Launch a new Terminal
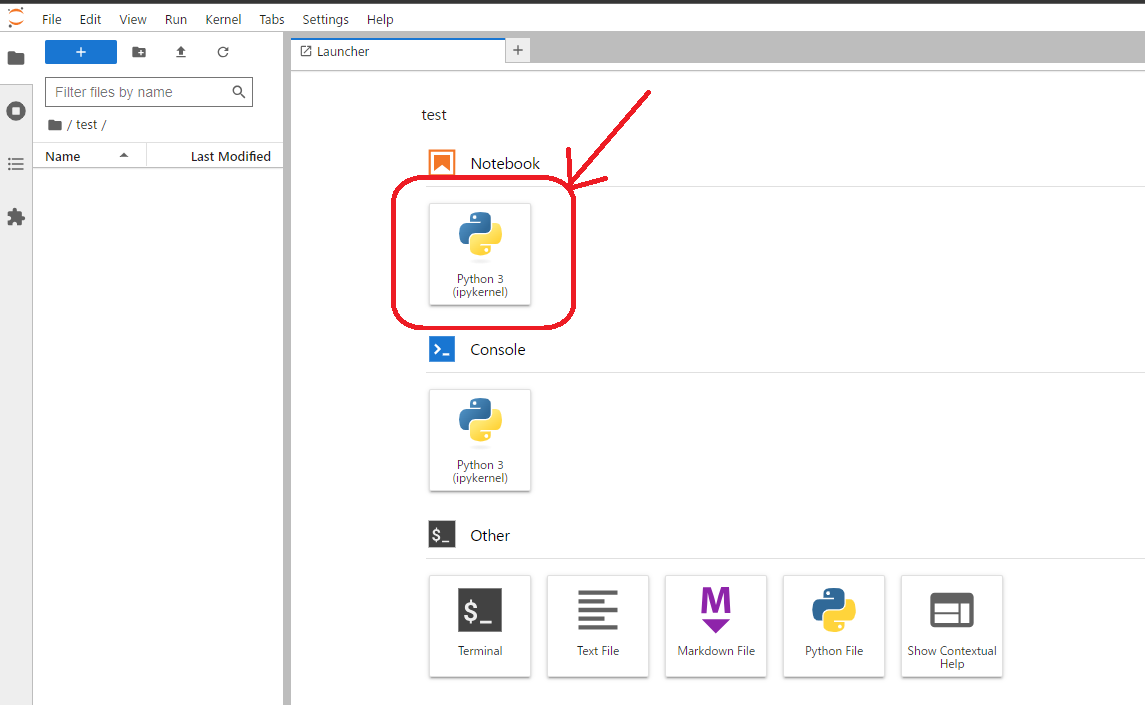The height and width of the screenshot is (705, 1145). 480,626
